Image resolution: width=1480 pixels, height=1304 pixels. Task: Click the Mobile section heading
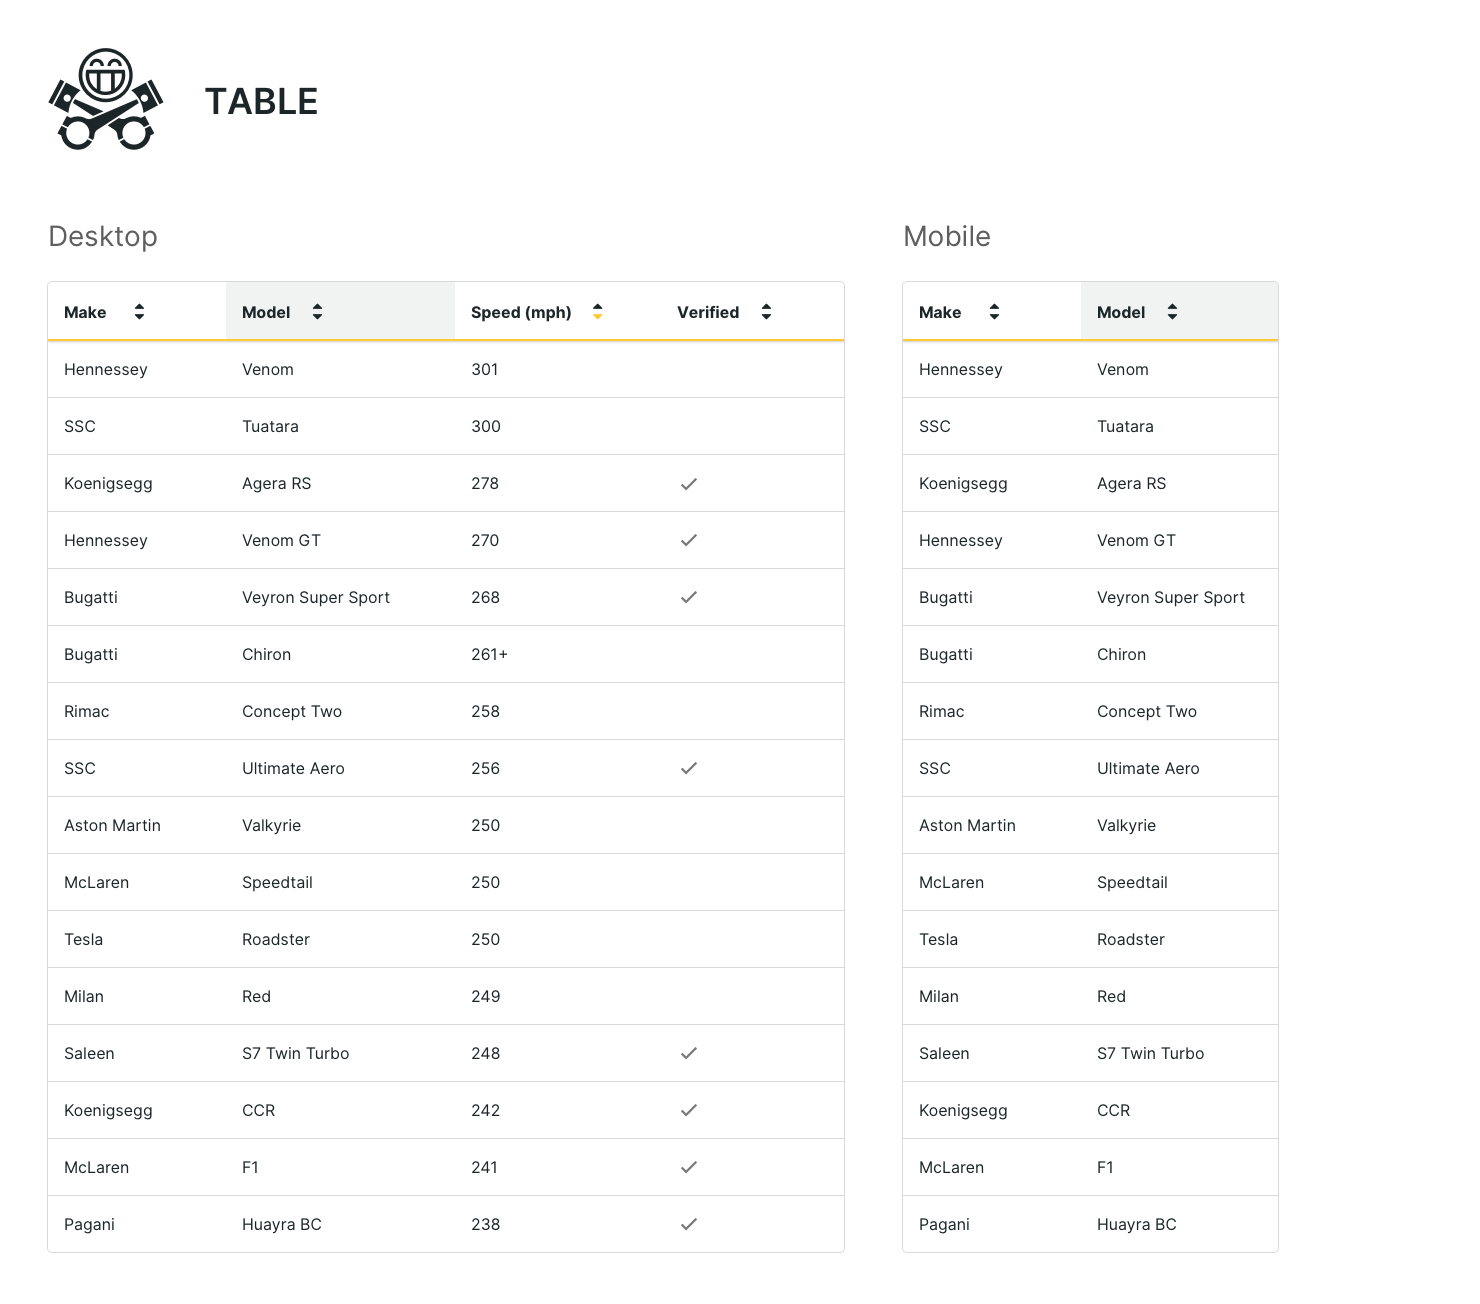947,237
